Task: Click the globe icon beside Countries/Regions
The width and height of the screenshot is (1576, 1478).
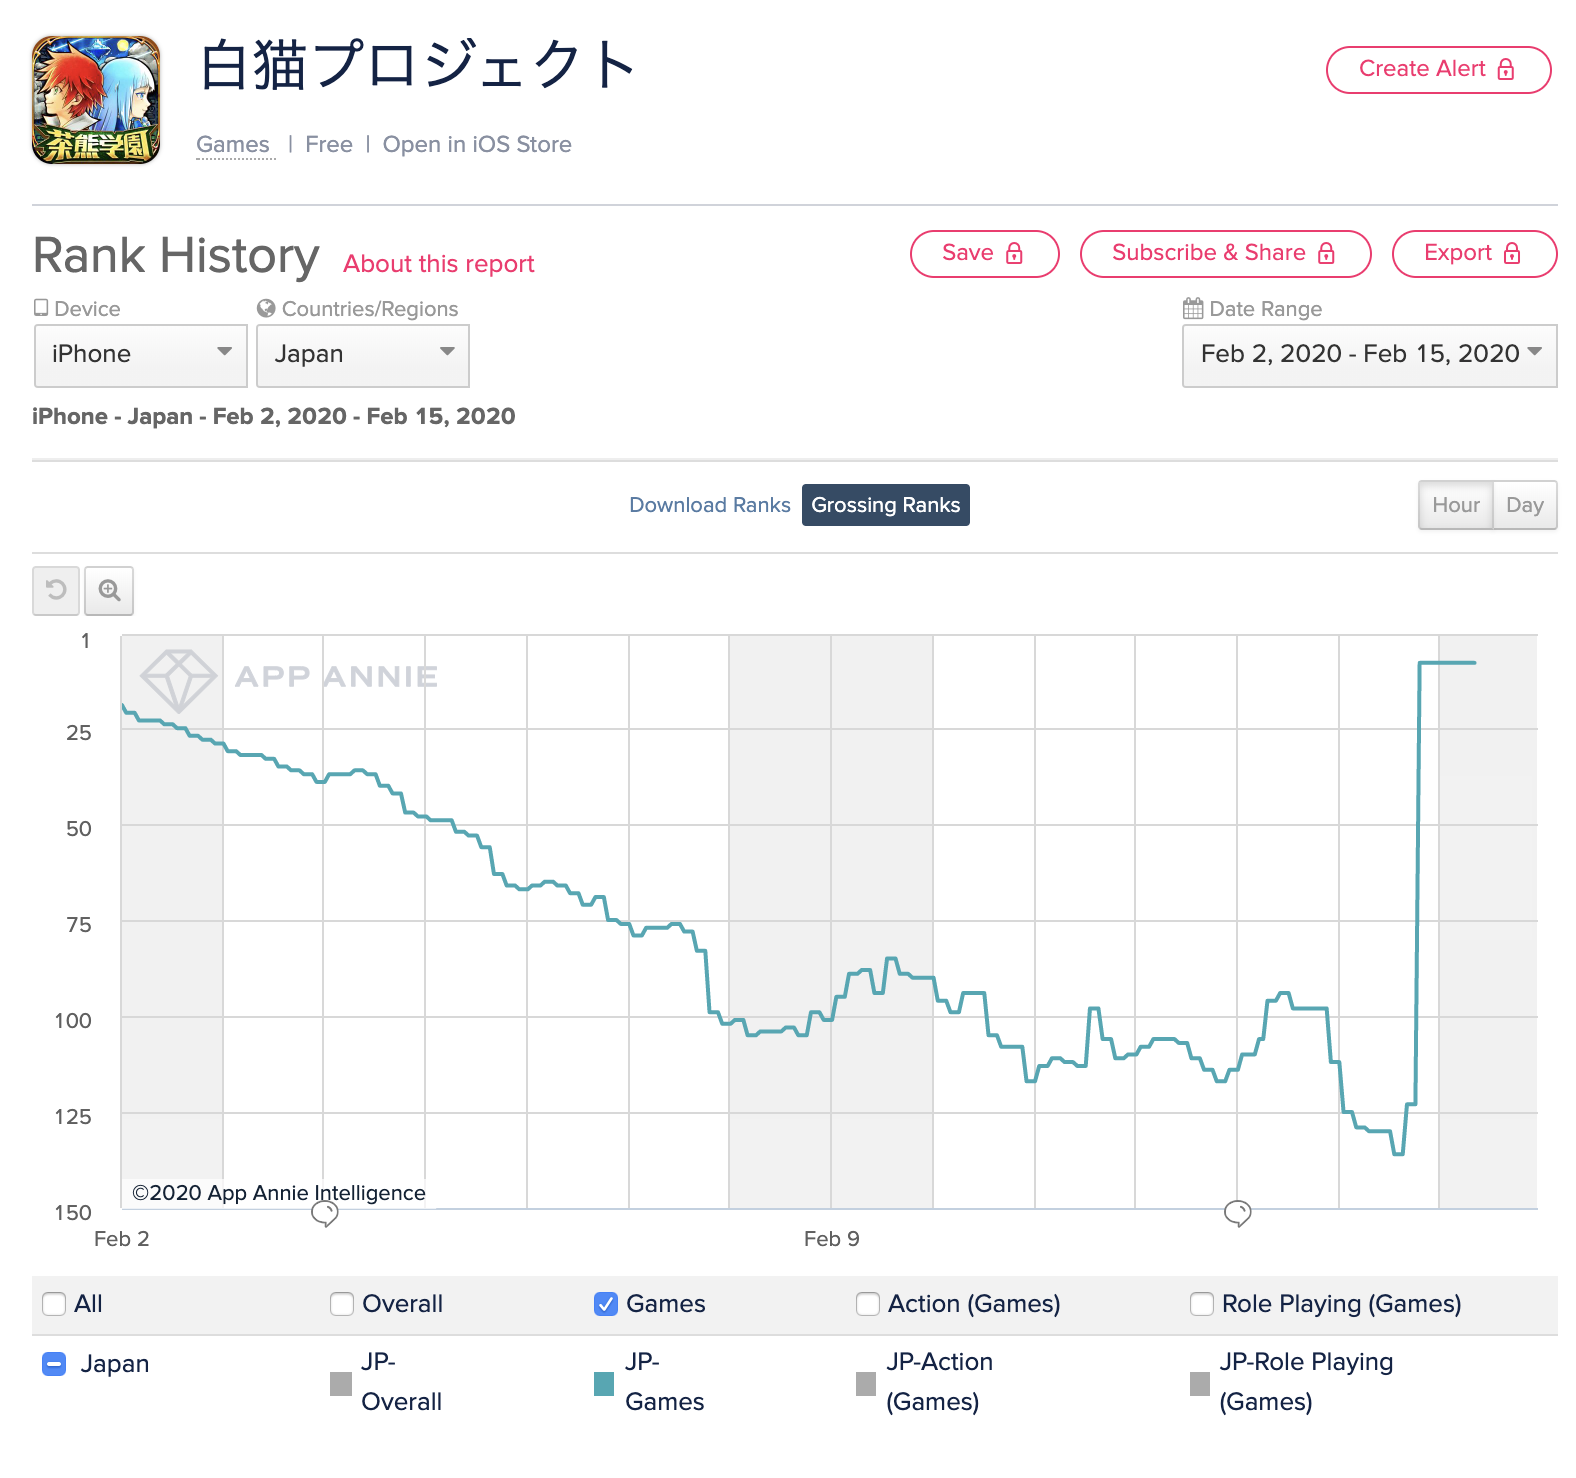Action: pyautogui.click(x=266, y=308)
